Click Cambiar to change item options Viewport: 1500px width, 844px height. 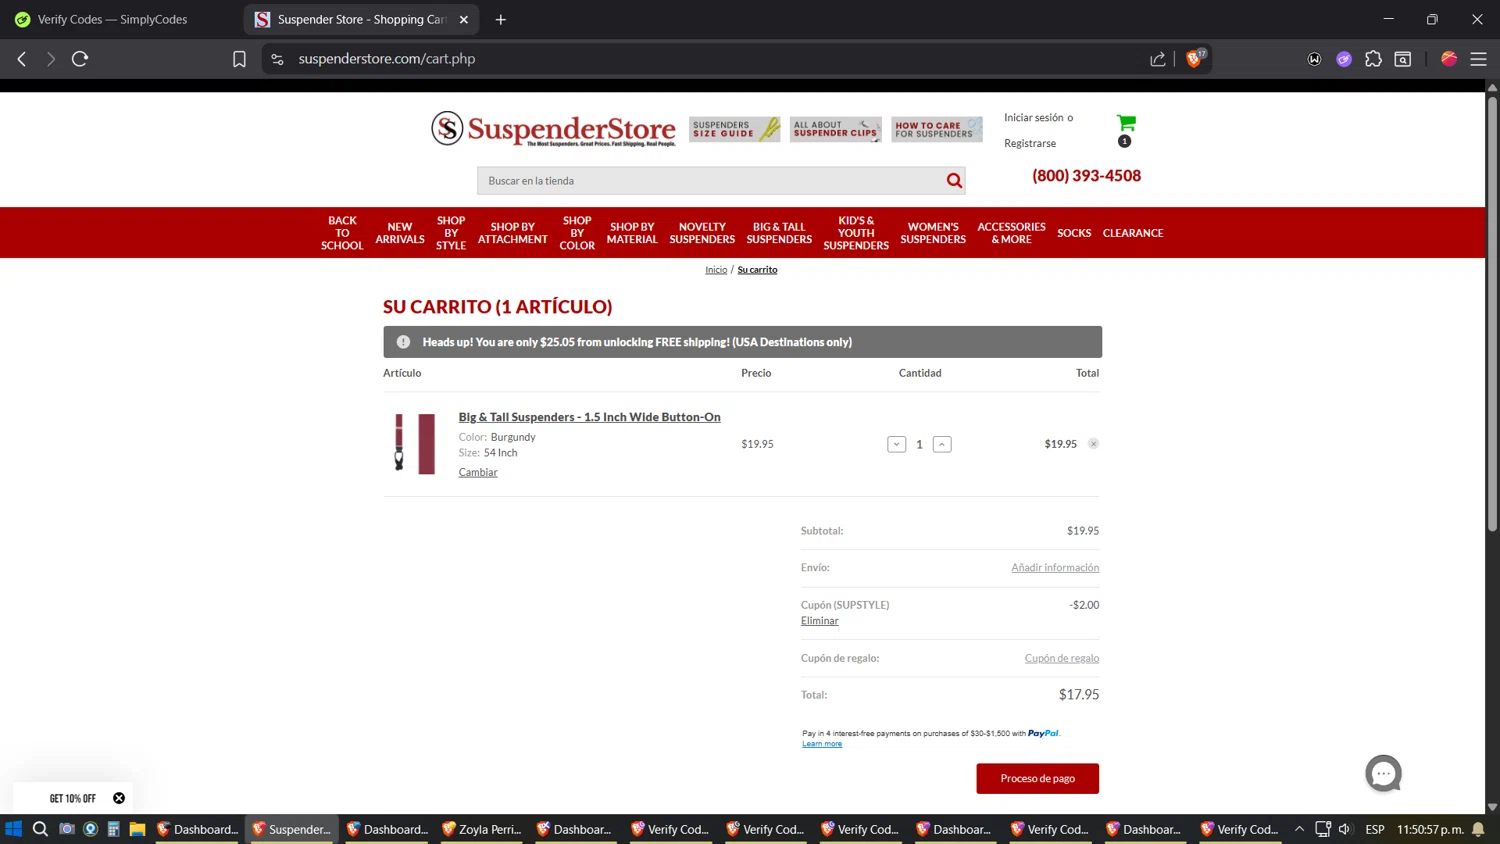(x=478, y=472)
